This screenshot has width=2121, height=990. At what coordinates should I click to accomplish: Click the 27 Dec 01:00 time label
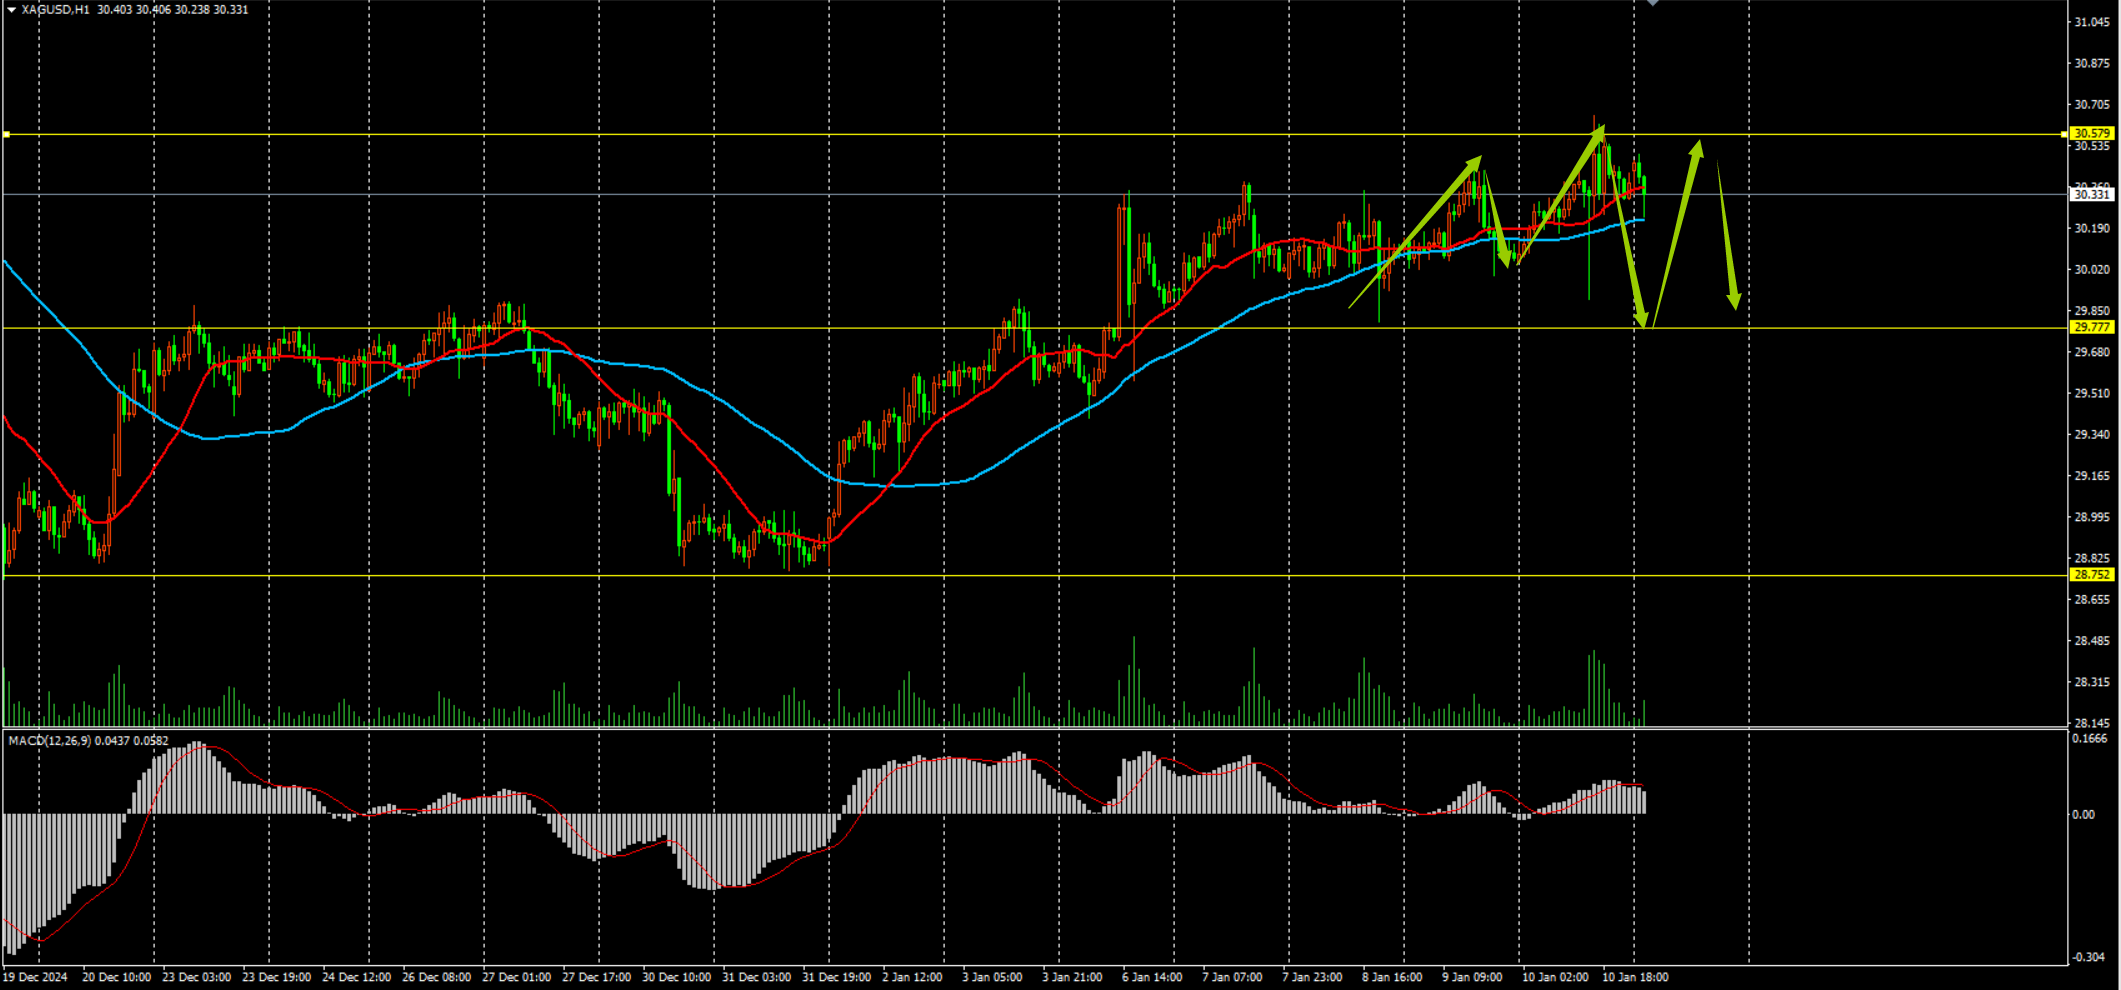[x=516, y=977]
